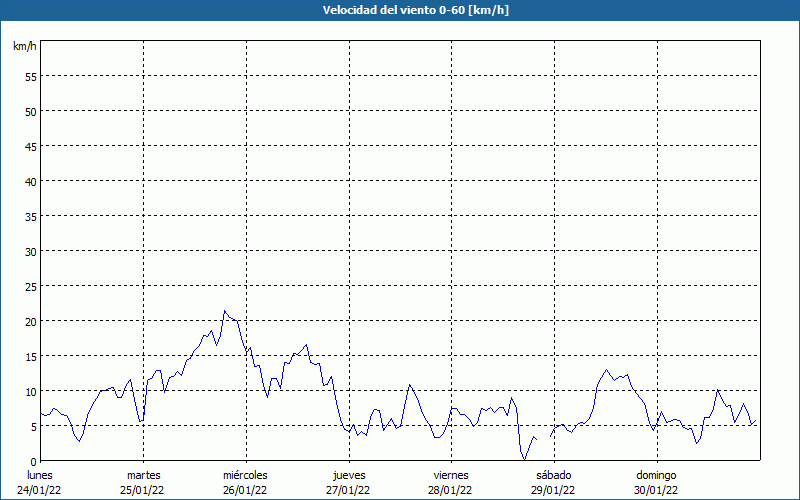800x500 pixels.
Task: Click the 35 value on the y-axis
Action: (x=31, y=216)
